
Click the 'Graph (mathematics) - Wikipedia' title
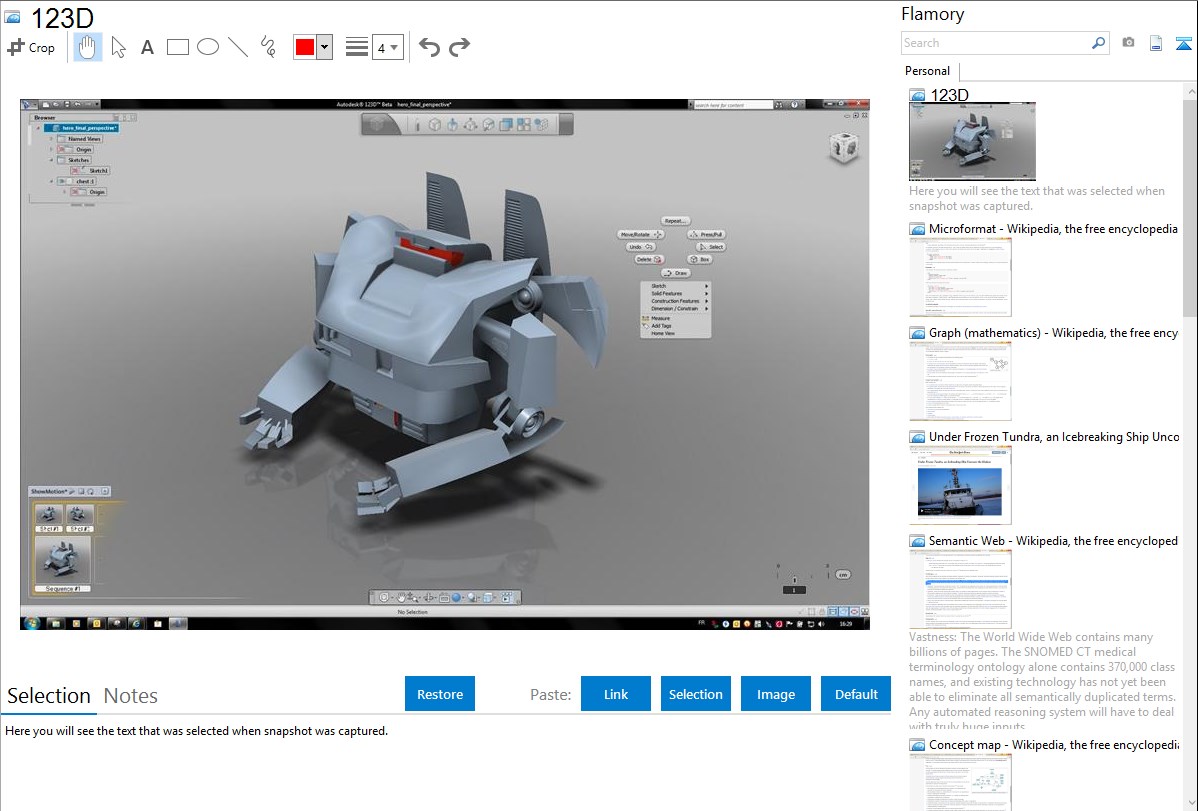pyautogui.click(x=1053, y=333)
